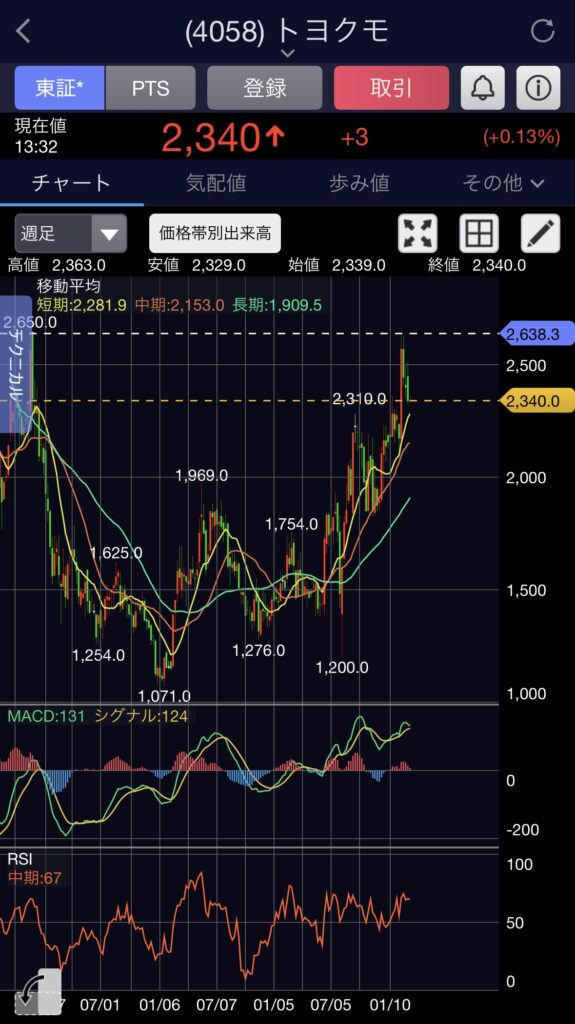575x1024 pixels.
Task: Go back with the left arrow
Action: coord(24,31)
